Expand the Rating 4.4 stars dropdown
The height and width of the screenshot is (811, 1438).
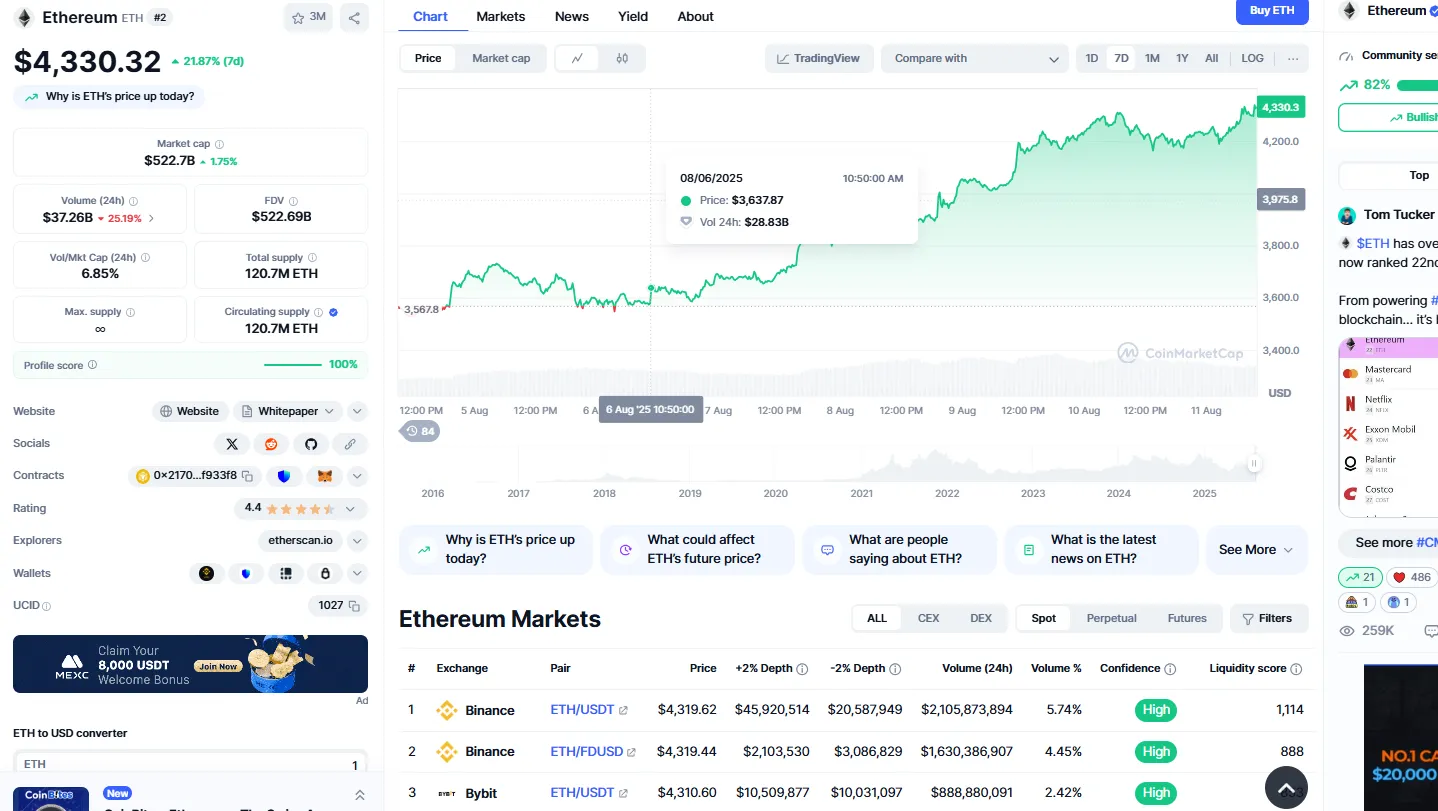pyautogui.click(x=350, y=509)
